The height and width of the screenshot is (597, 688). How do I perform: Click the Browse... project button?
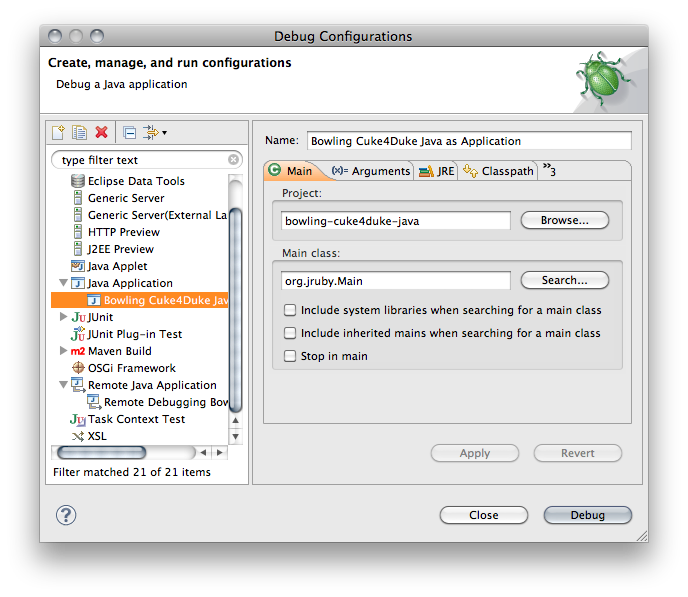pos(565,220)
